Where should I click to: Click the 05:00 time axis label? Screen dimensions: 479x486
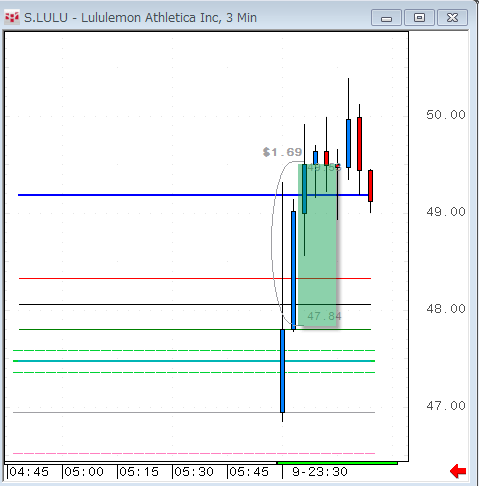pos(84,472)
